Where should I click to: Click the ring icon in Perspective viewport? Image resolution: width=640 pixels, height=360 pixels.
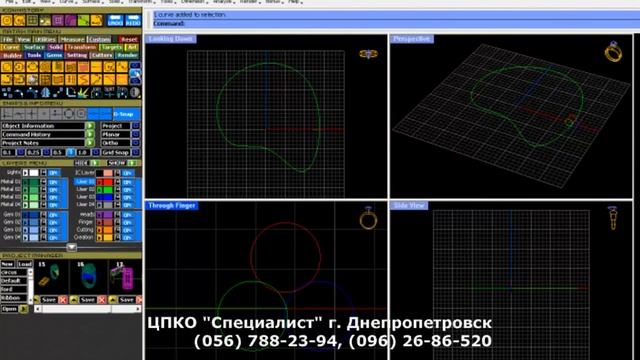613,51
